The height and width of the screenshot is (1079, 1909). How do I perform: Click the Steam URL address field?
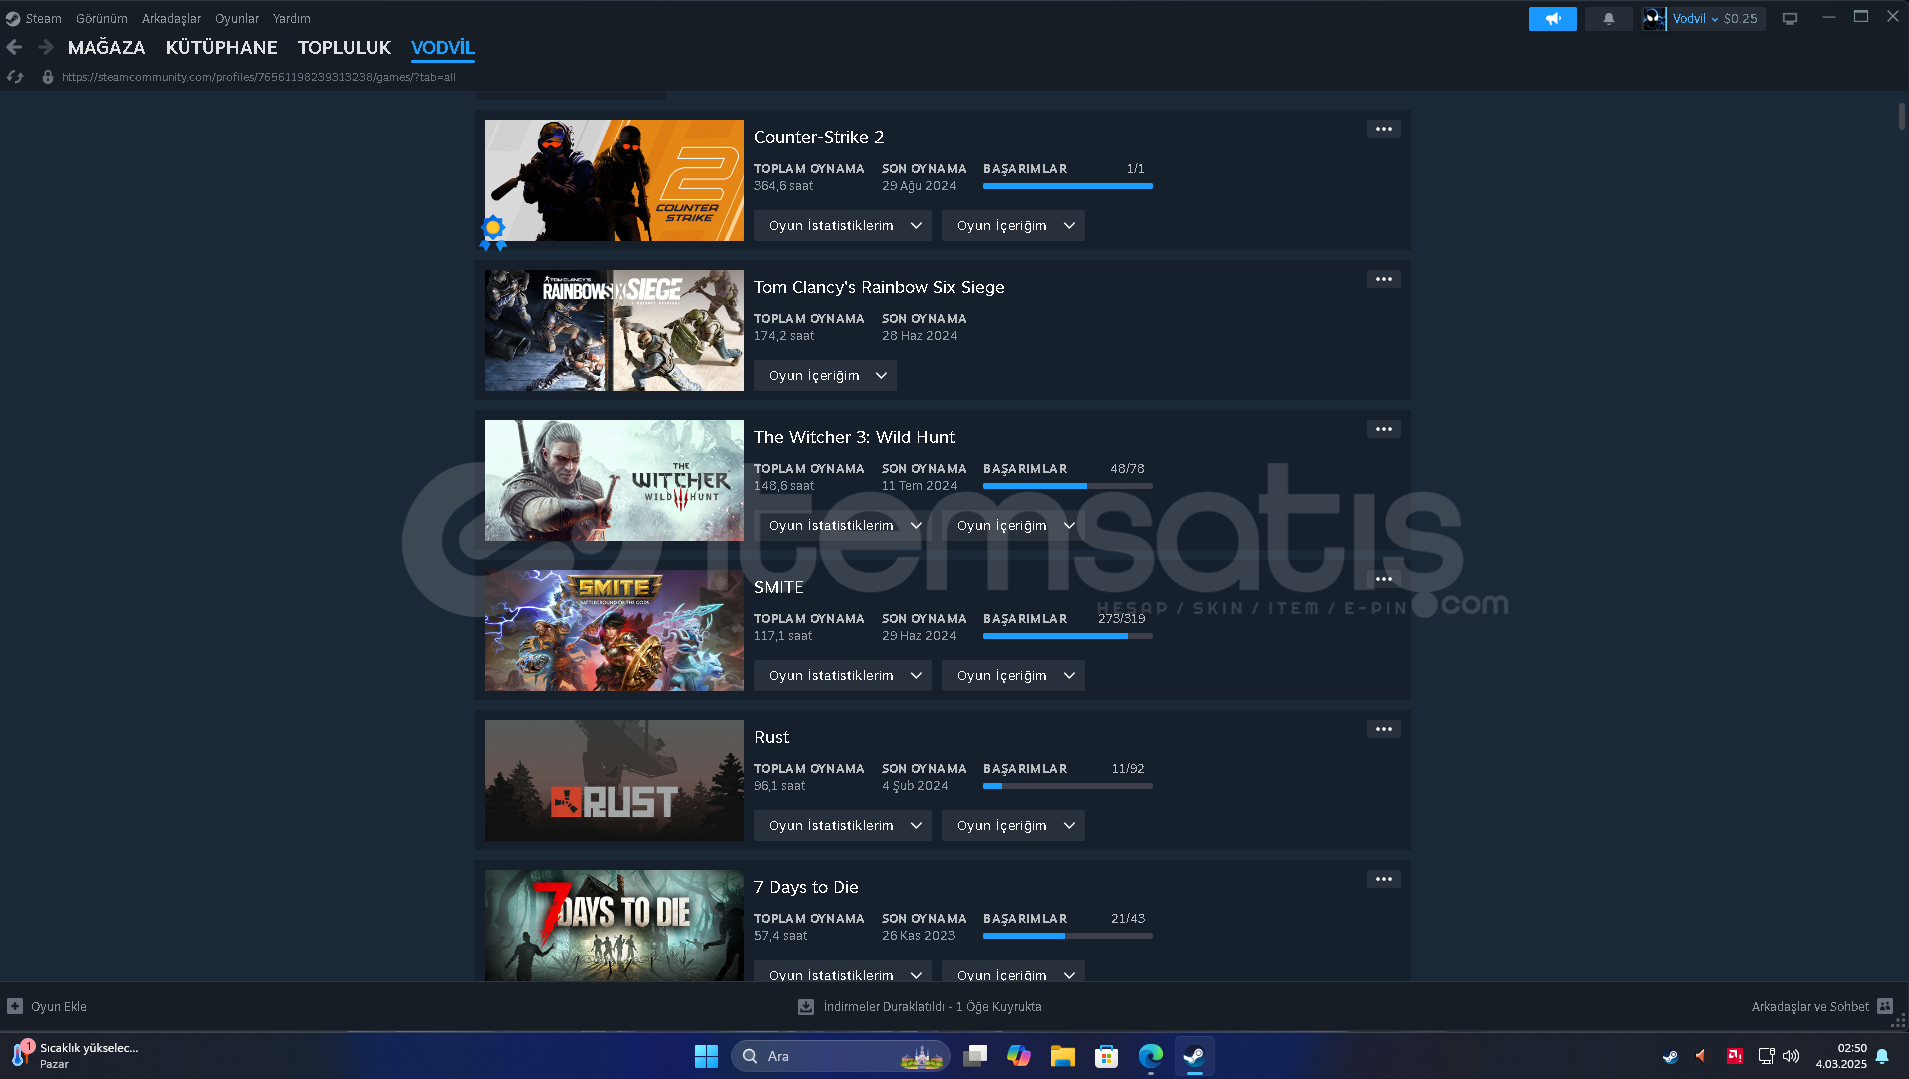click(258, 77)
